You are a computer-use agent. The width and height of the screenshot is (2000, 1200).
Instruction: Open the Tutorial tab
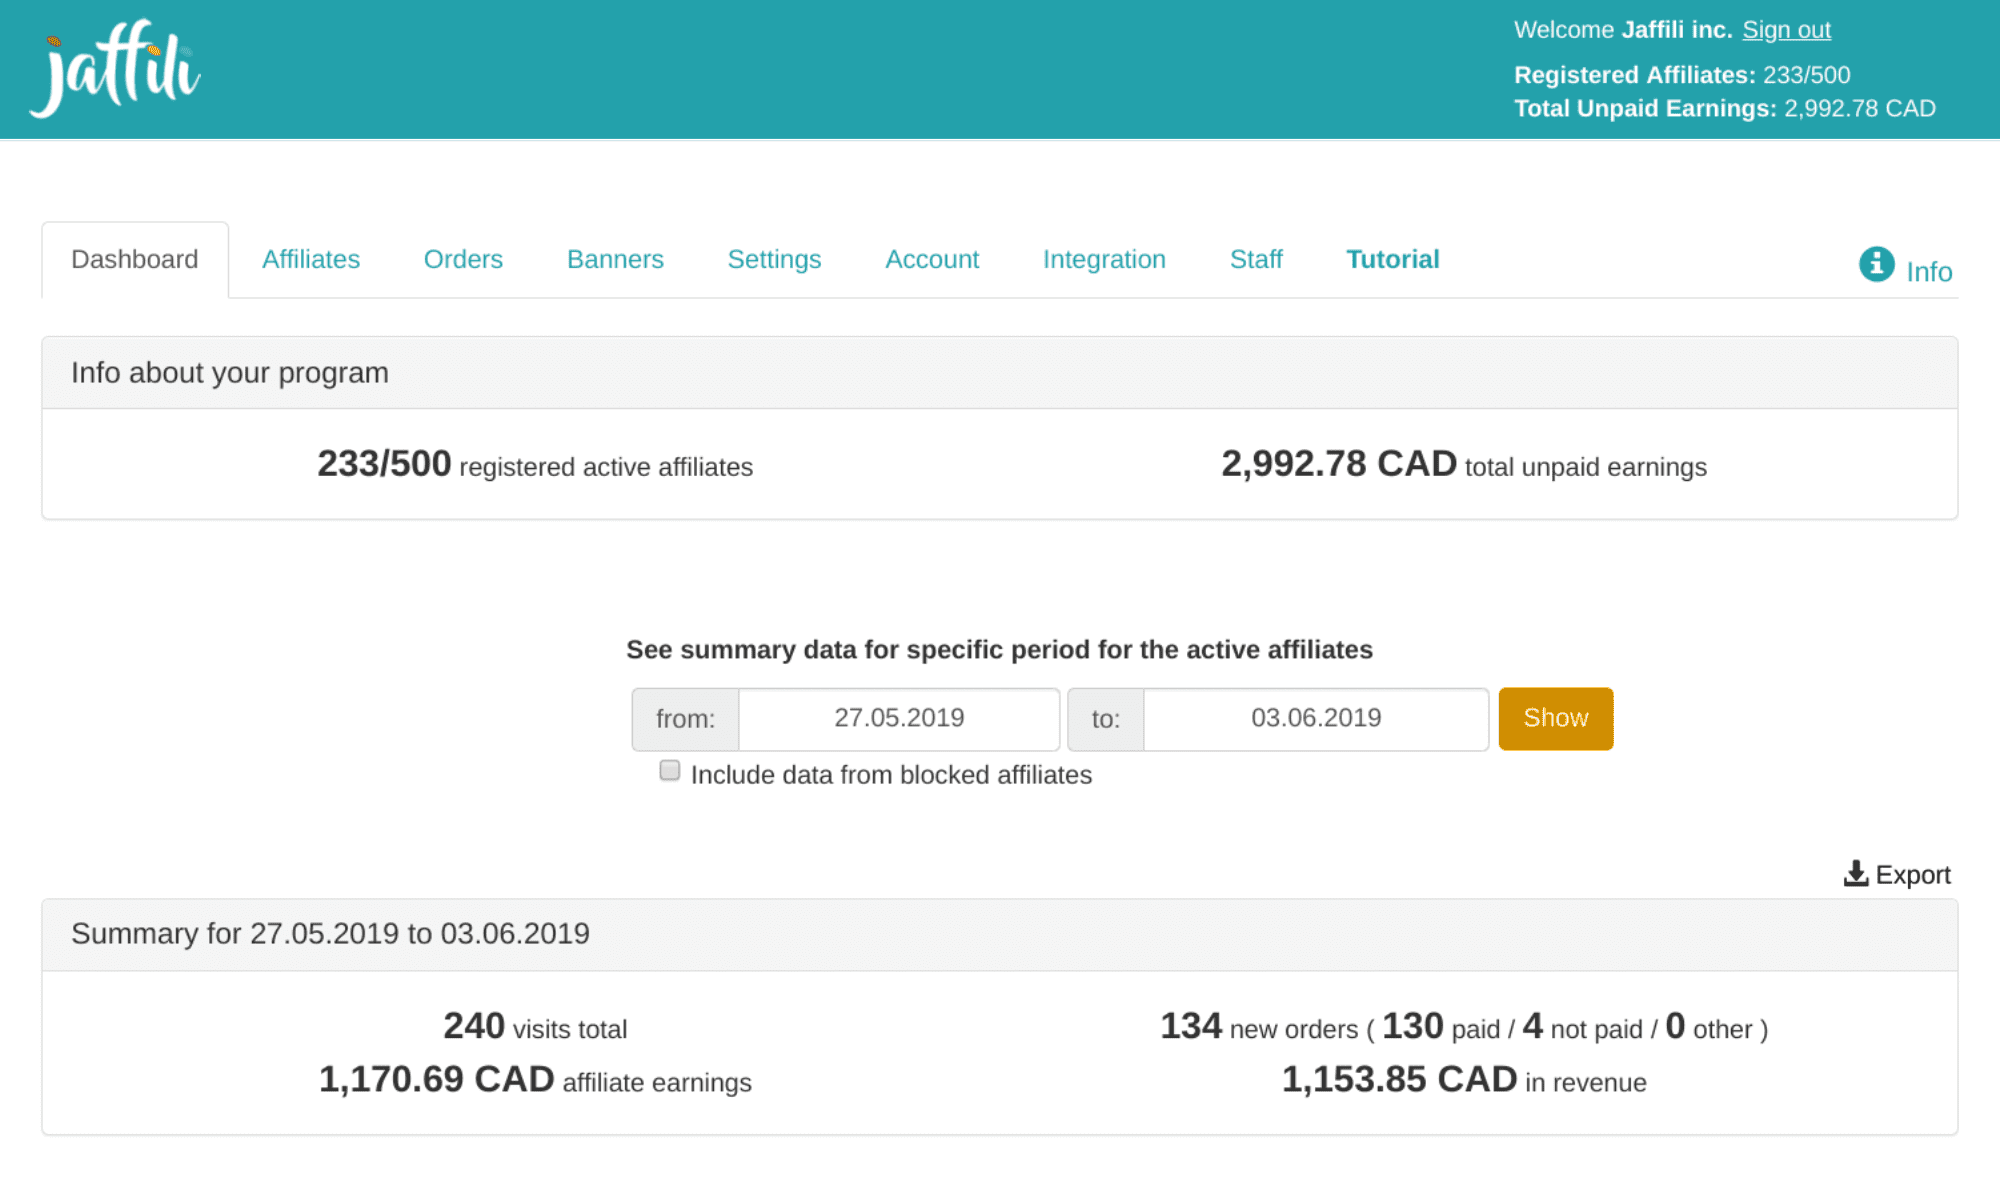click(1392, 260)
